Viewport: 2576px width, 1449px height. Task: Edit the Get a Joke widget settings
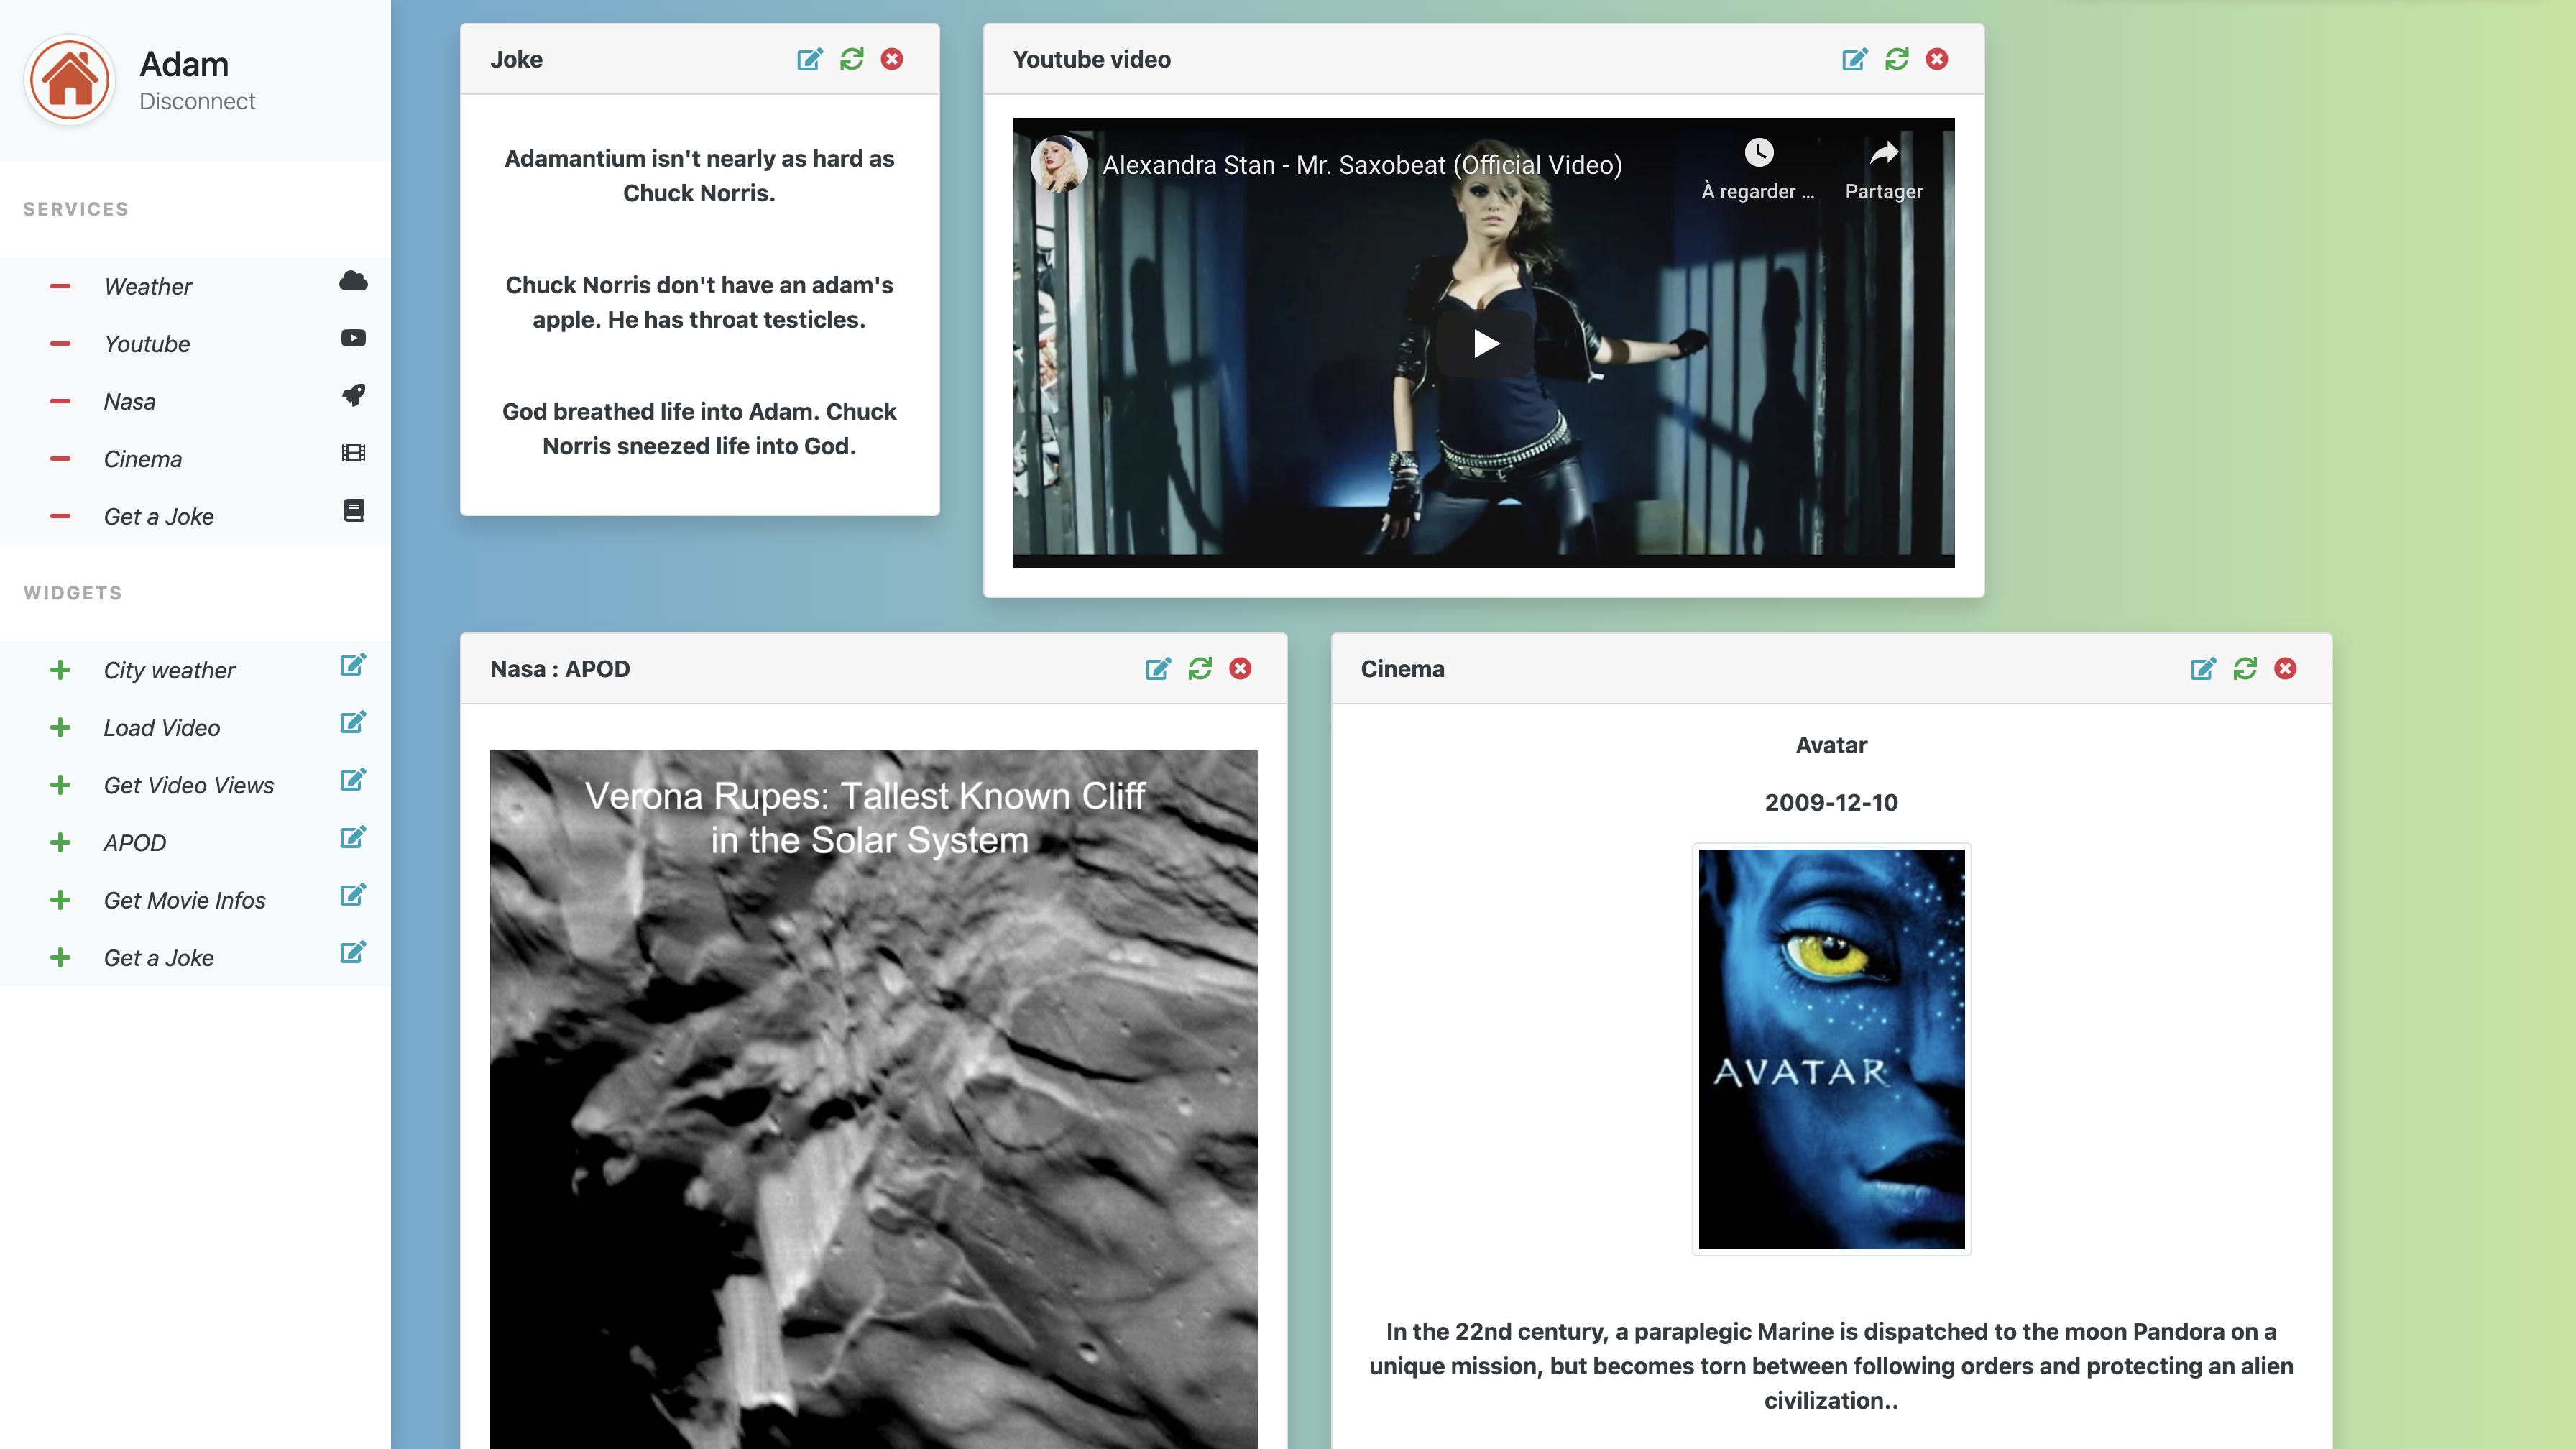353,952
